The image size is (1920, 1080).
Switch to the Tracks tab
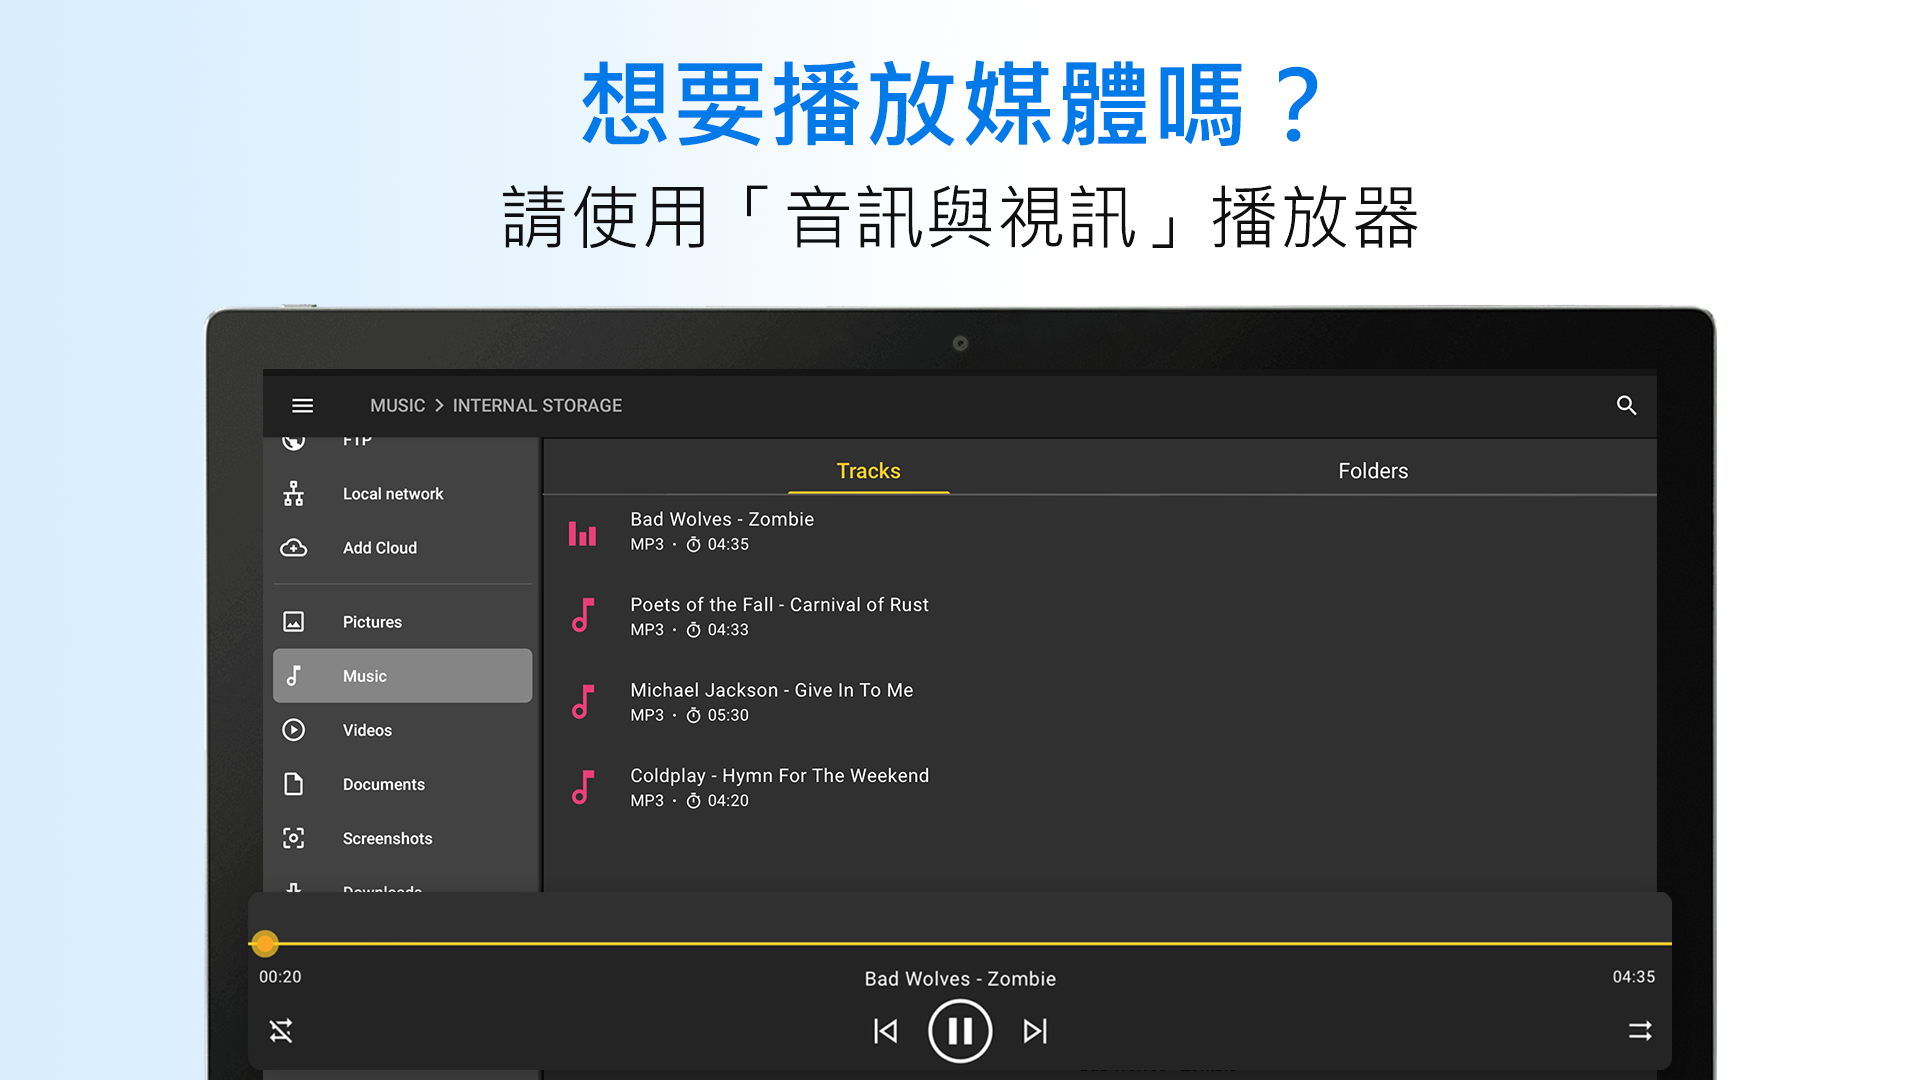(x=868, y=471)
